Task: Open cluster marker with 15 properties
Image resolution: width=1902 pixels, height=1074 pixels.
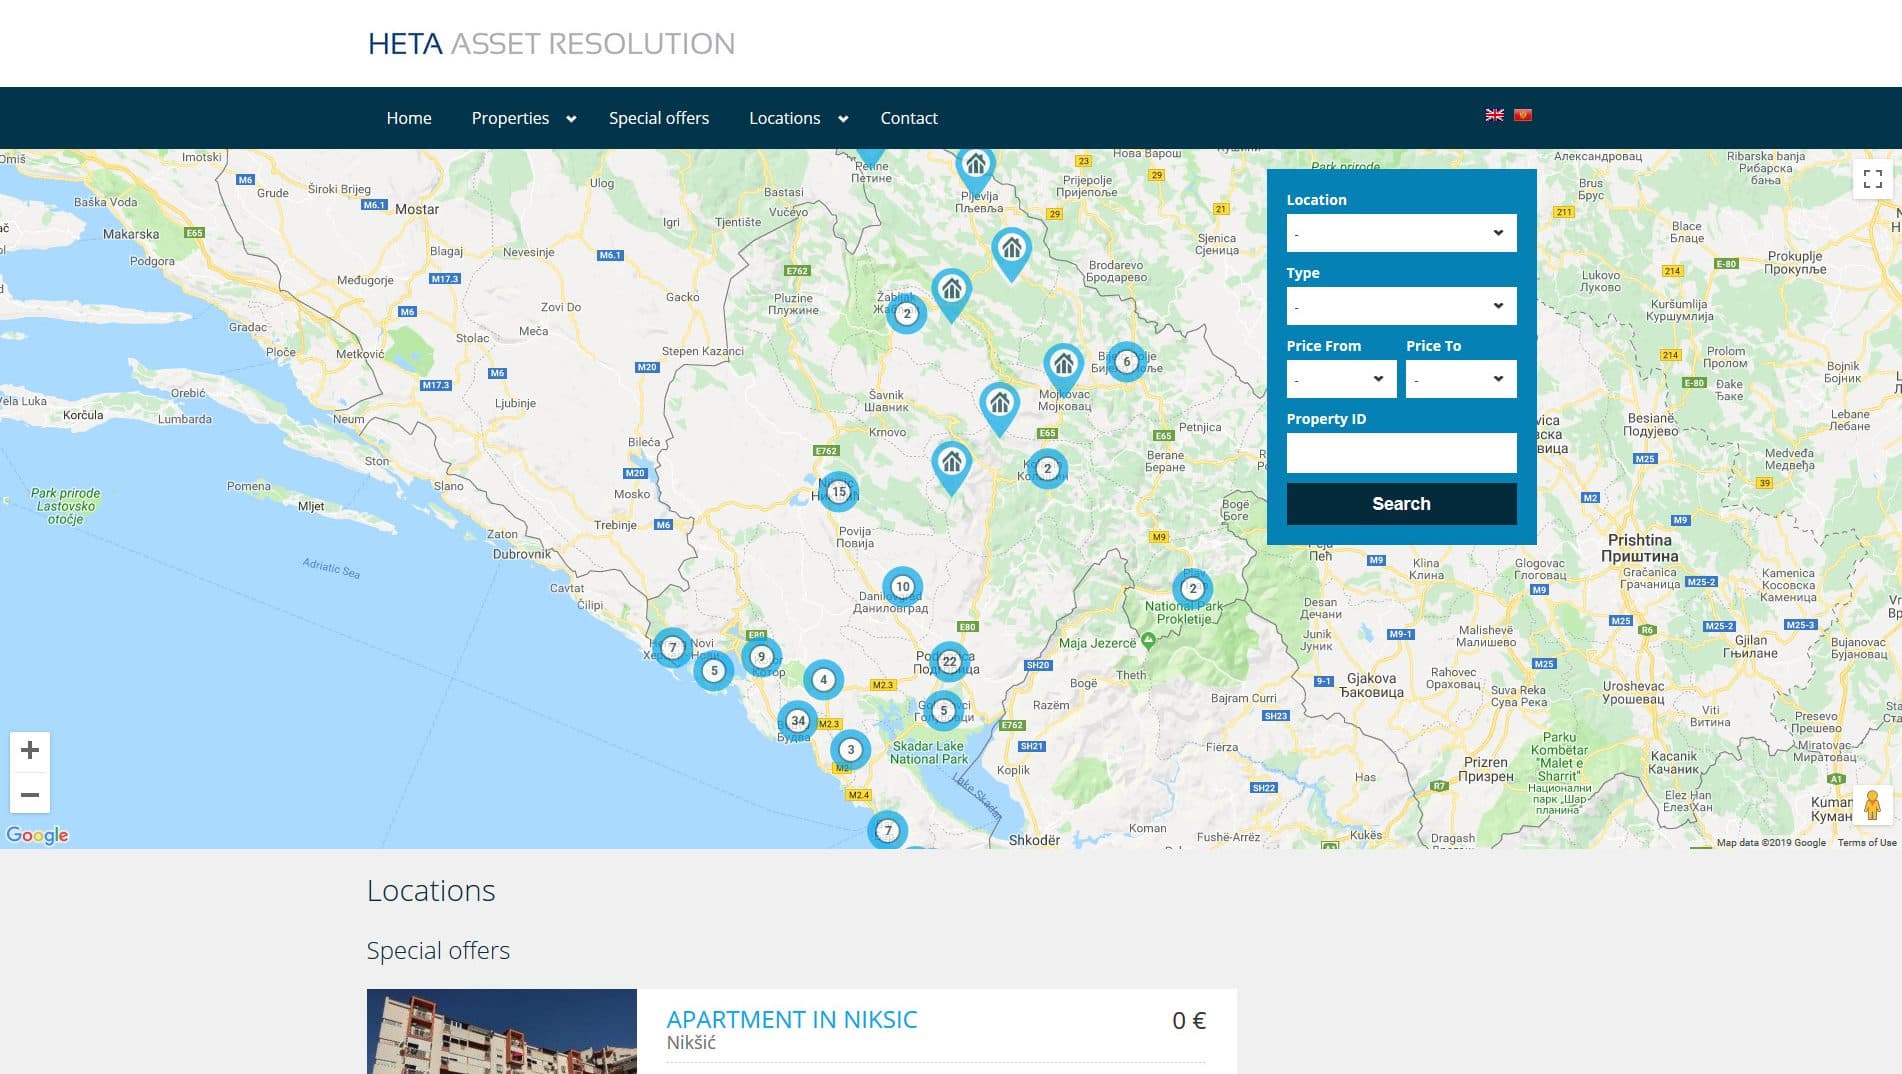Action: 839,491
